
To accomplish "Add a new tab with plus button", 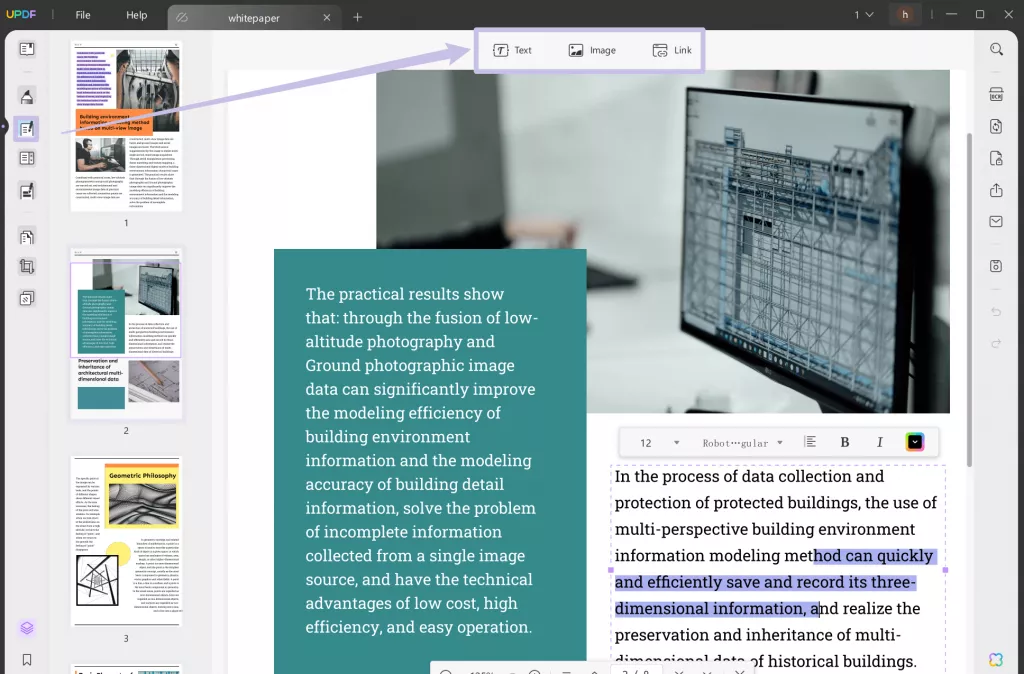I will (357, 18).
